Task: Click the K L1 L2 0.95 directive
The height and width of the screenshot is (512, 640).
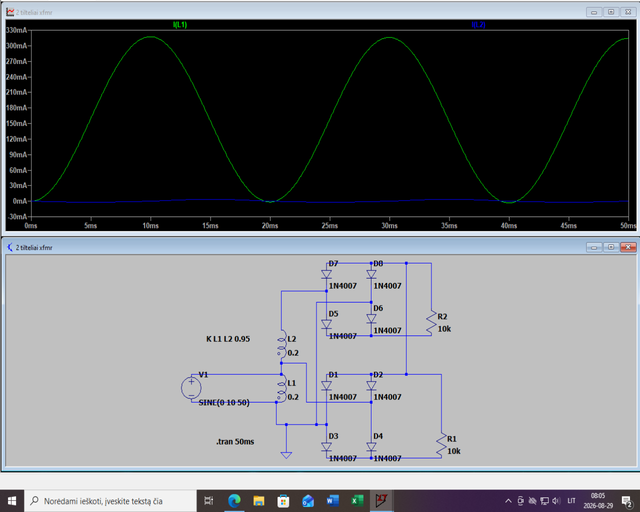Action: 228,339
